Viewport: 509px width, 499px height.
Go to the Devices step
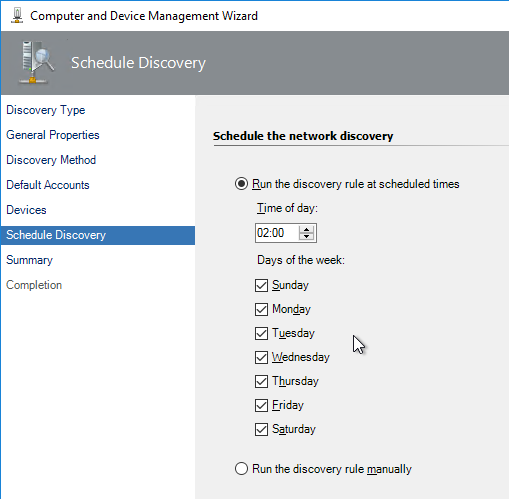[x=26, y=210]
